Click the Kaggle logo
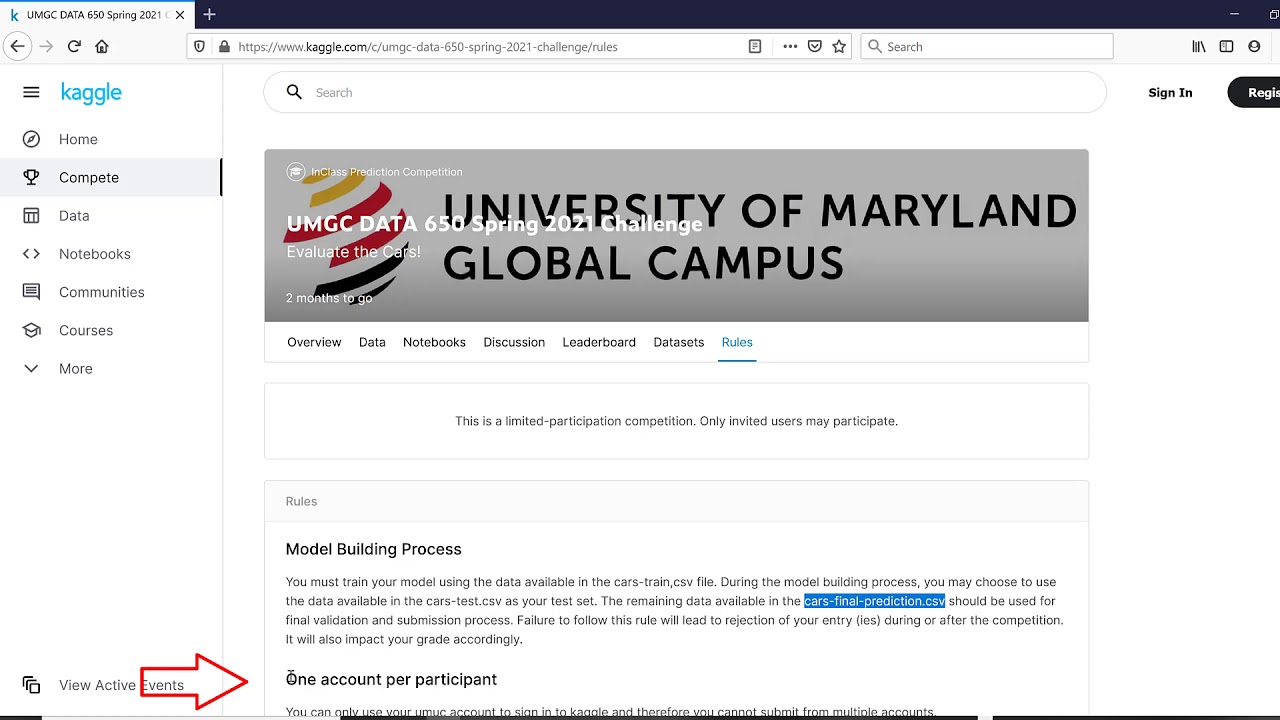The width and height of the screenshot is (1280, 720). point(91,93)
